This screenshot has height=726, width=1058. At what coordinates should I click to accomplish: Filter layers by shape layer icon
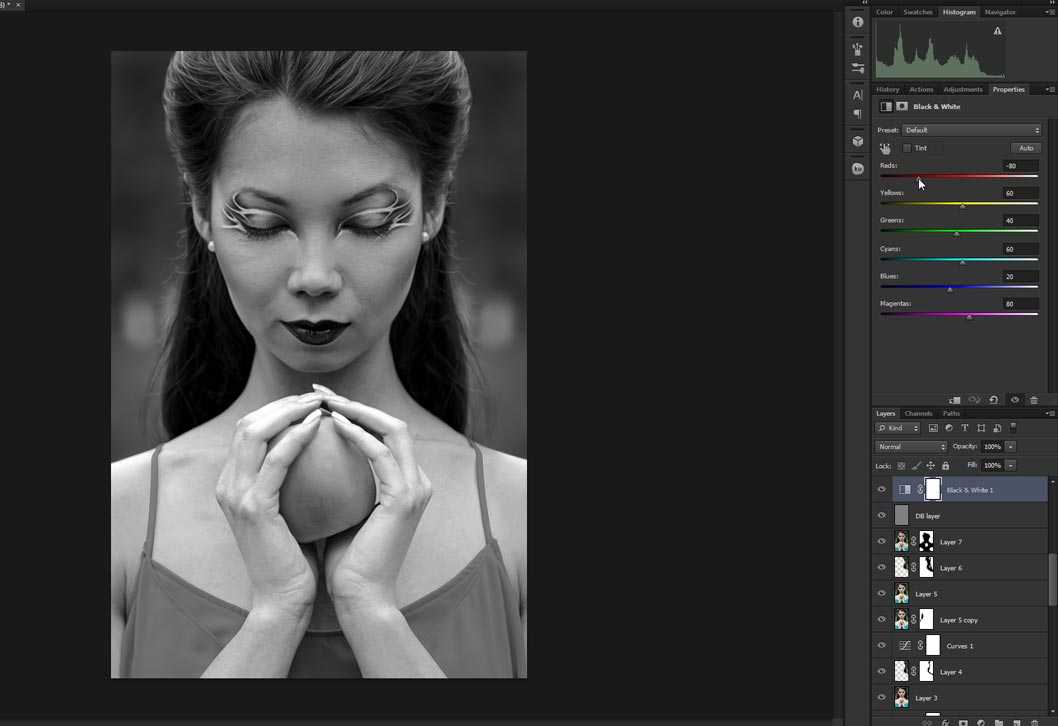click(x=981, y=428)
